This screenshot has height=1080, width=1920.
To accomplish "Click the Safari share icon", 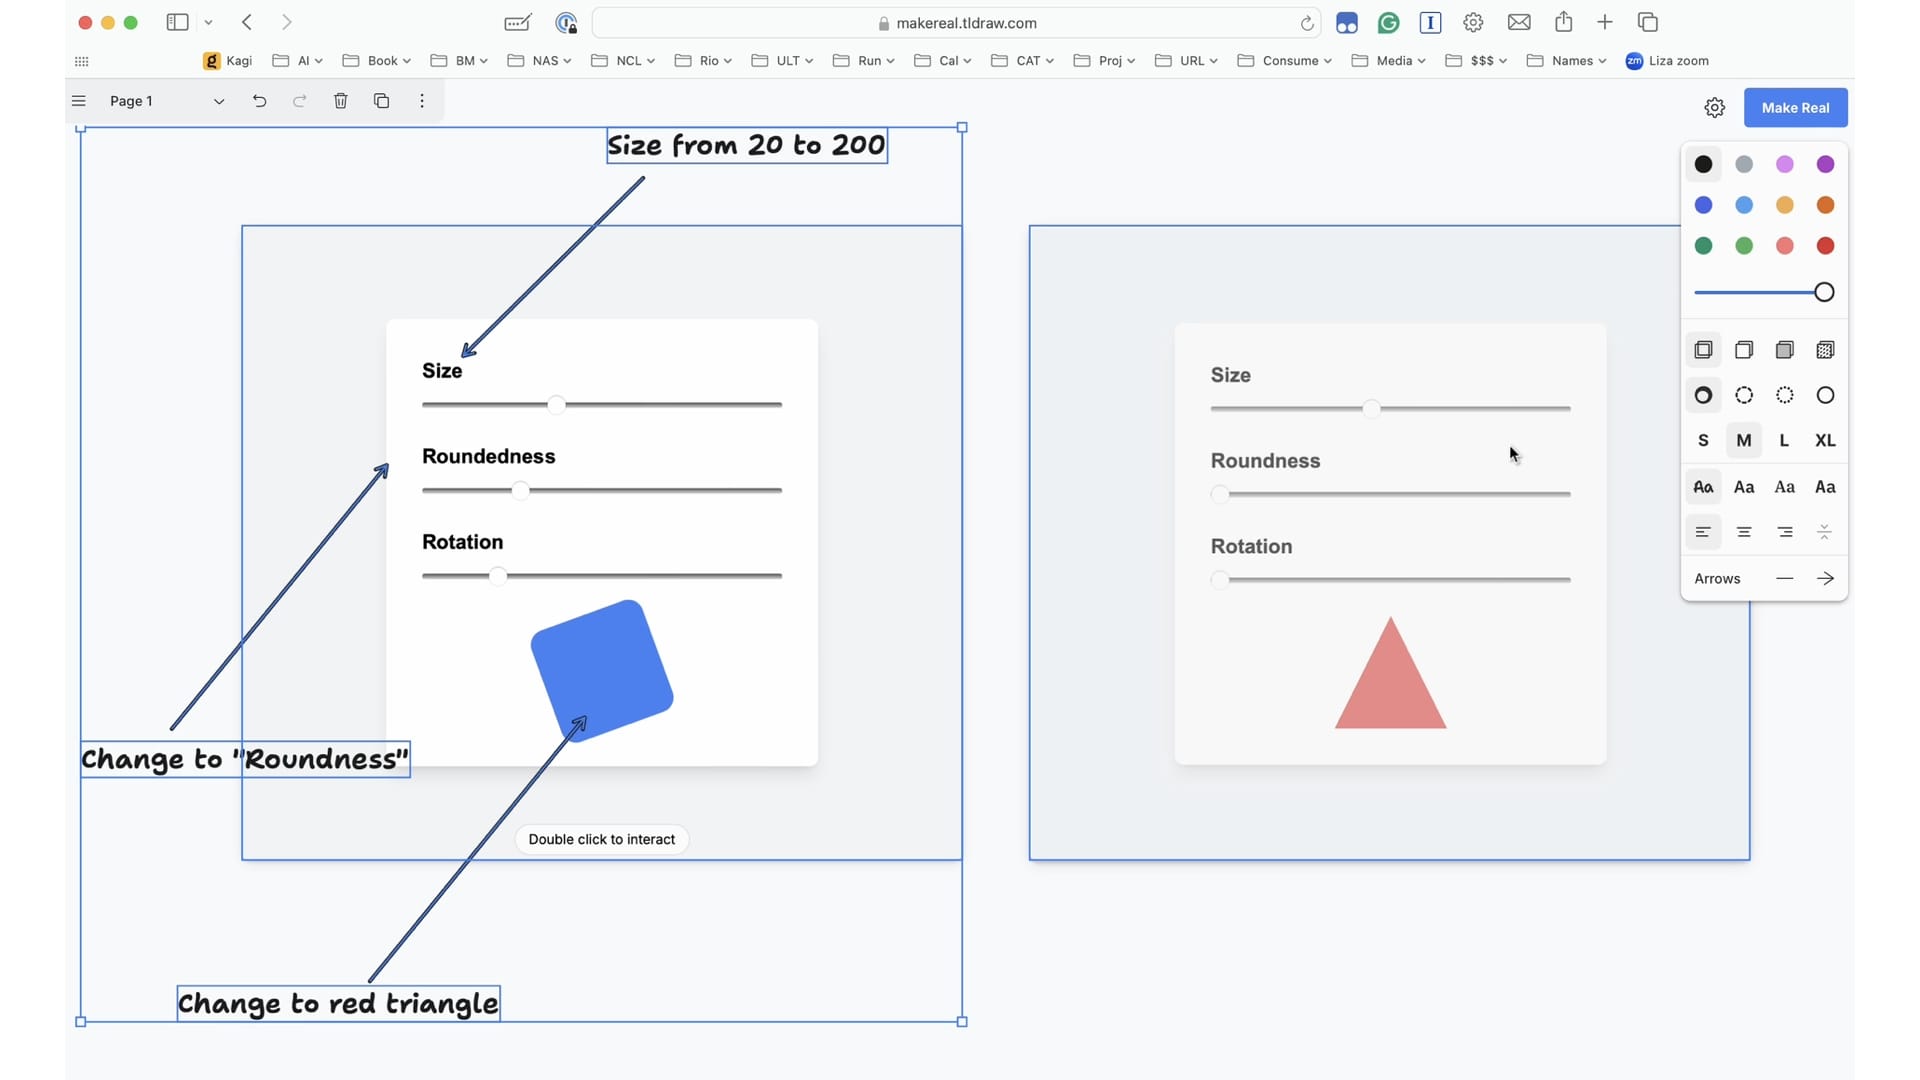I will (1563, 22).
